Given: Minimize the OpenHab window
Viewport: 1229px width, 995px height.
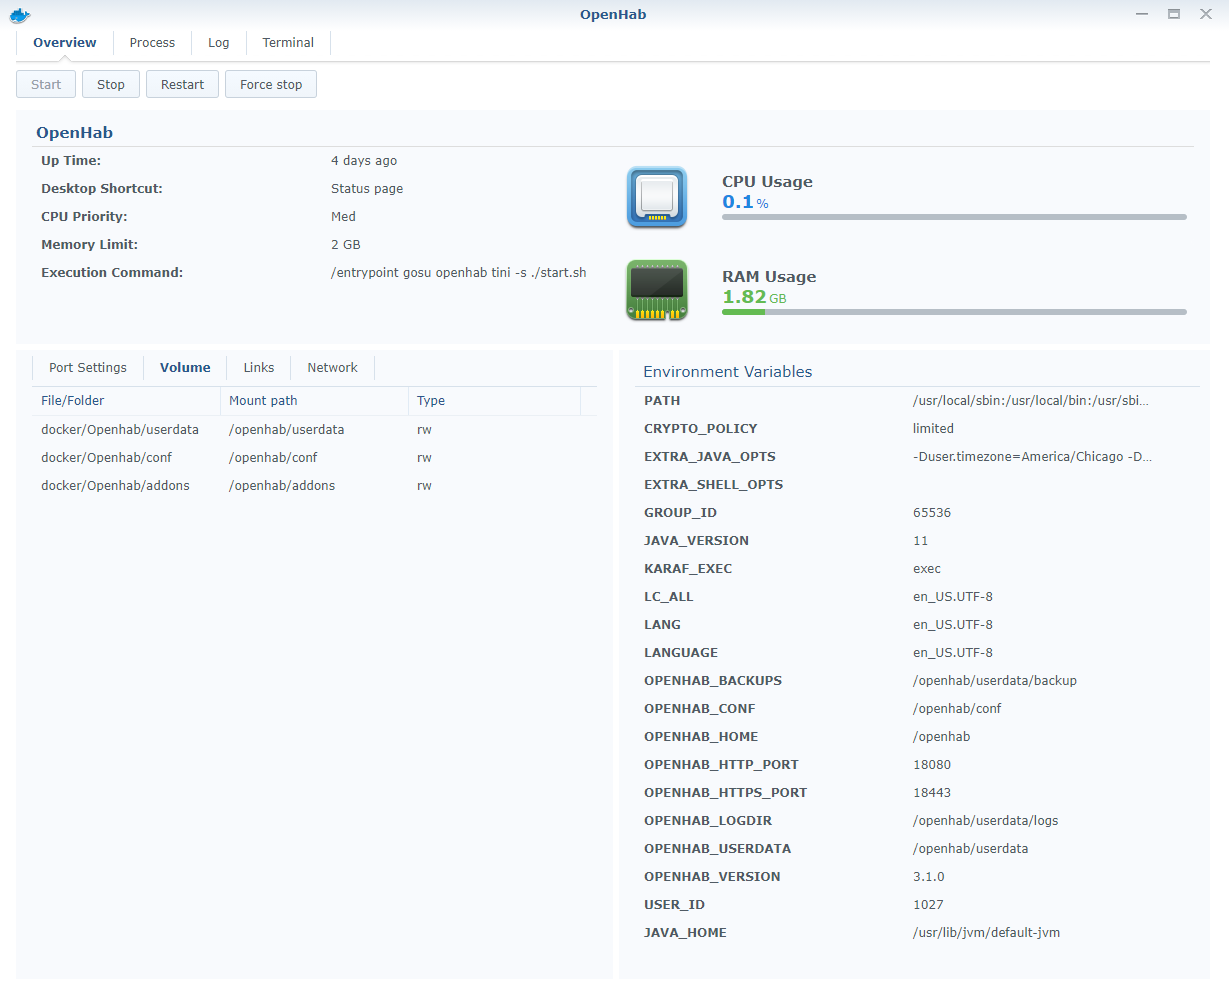Looking at the screenshot, I should [x=1142, y=14].
